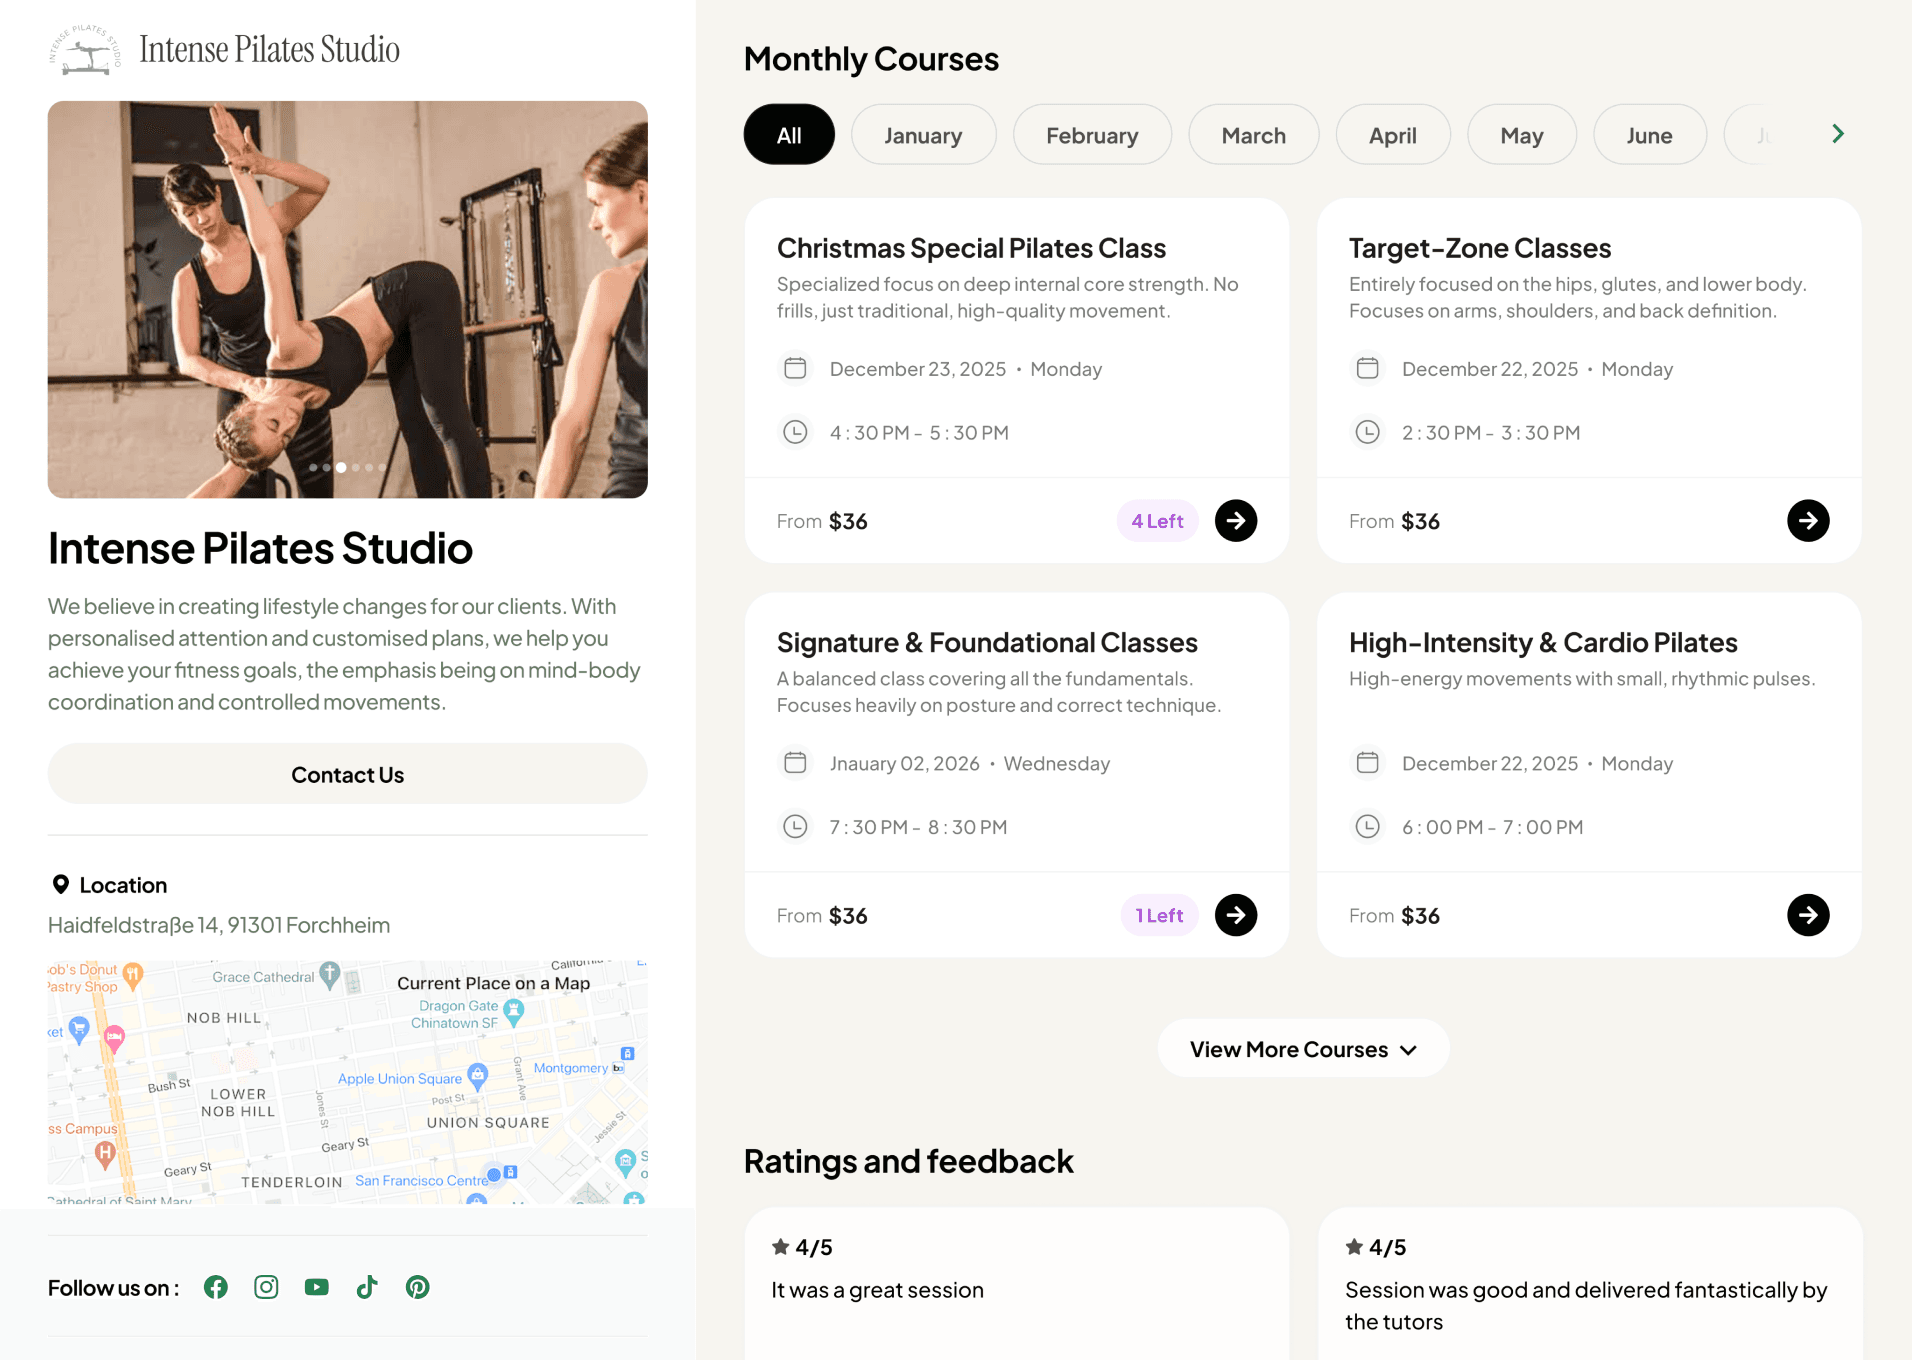Click the 1 Left availability badge
Viewport: 1912px width, 1360px height.
[1159, 915]
